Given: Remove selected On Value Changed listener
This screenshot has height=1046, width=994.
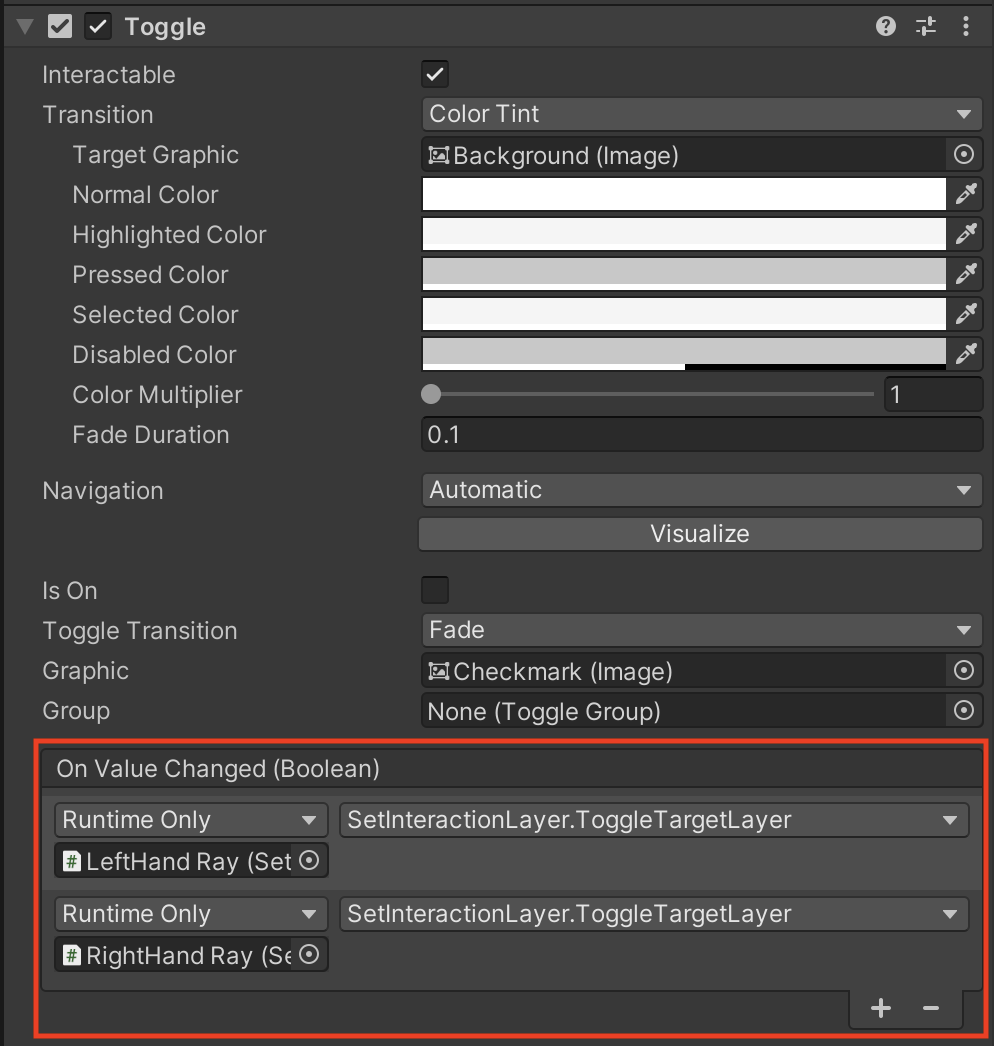Looking at the screenshot, I should [931, 1009].
